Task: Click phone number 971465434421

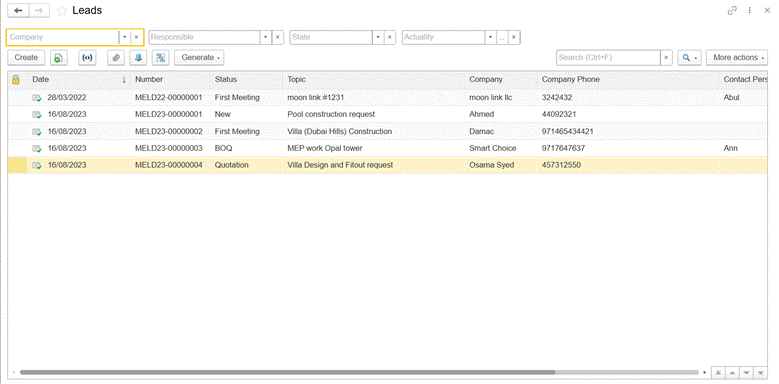Action: click(x=567, y=132)
